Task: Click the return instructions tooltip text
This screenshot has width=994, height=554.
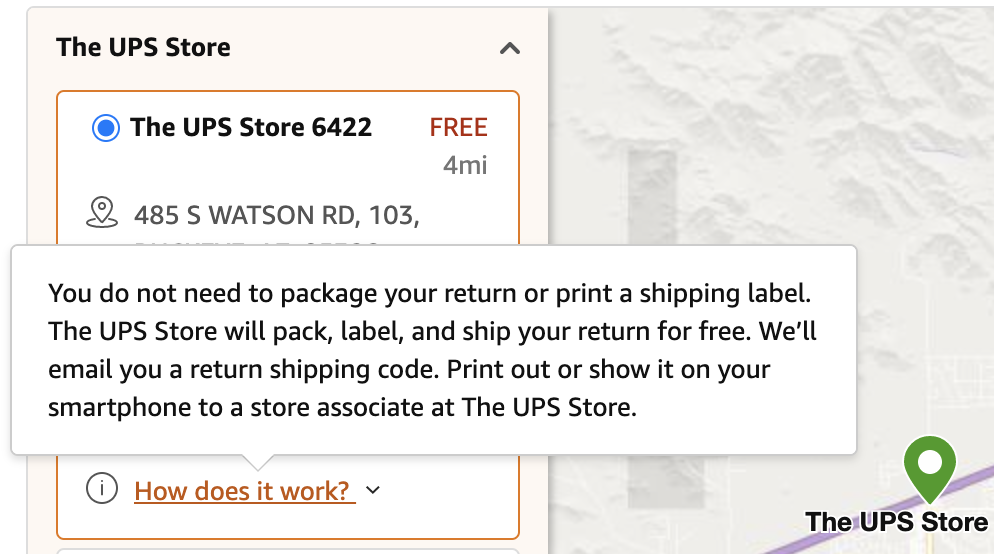Action: (432, 350)
